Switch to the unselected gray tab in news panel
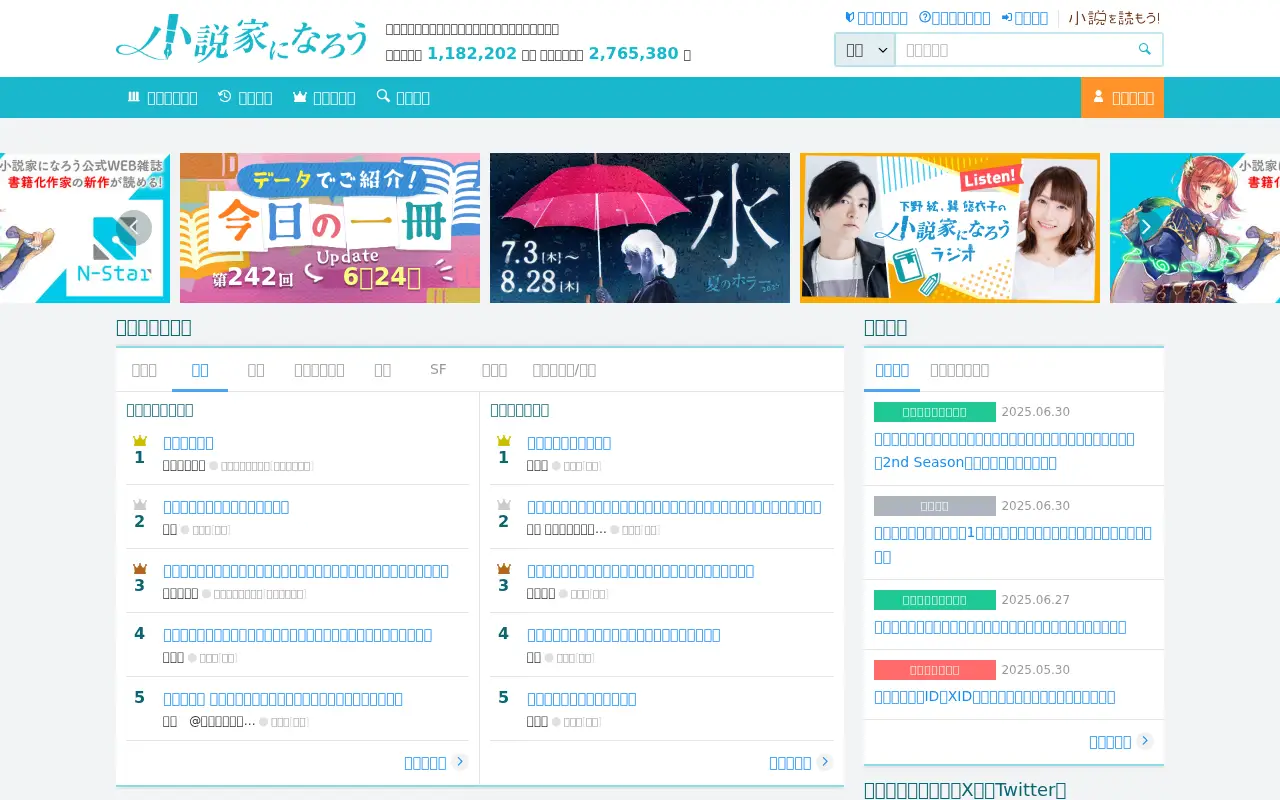The image size is (1280, 800). pos(959,369)
